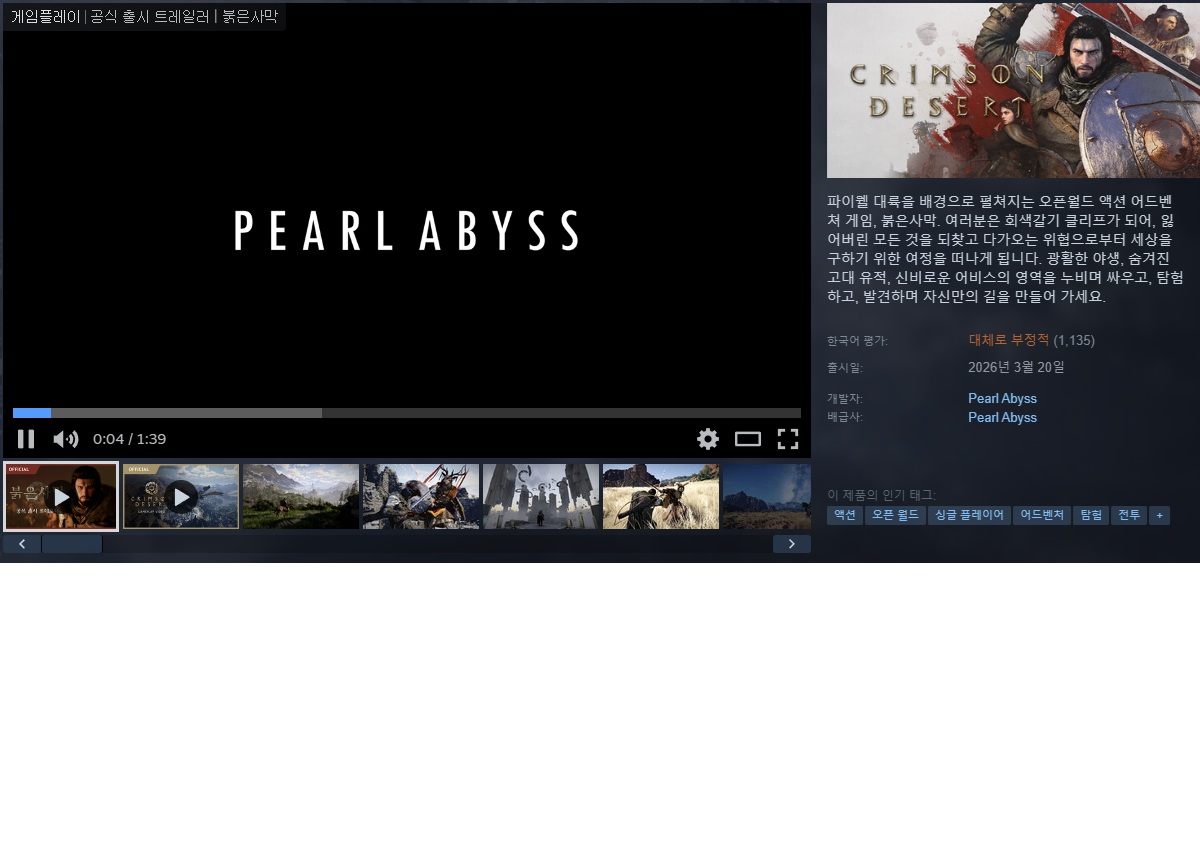Image resolution: width=1200 pixels, height=859 pixels.
Task: Toggle theater mode rectangle icon
Action: click(748, 439)
